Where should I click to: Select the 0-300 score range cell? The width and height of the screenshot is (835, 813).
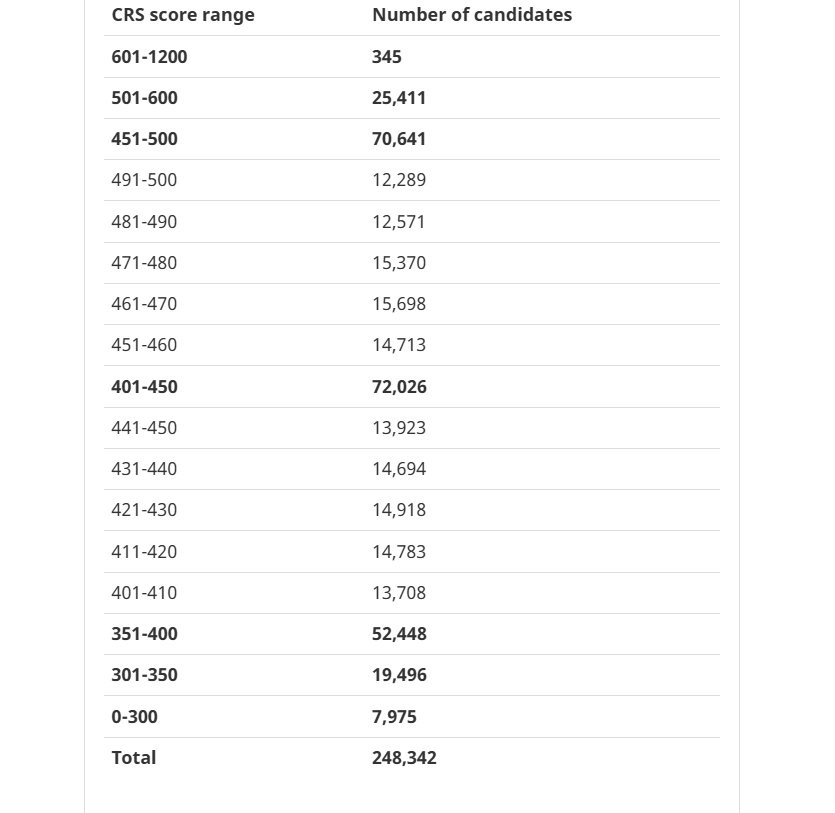coord(134,717)
